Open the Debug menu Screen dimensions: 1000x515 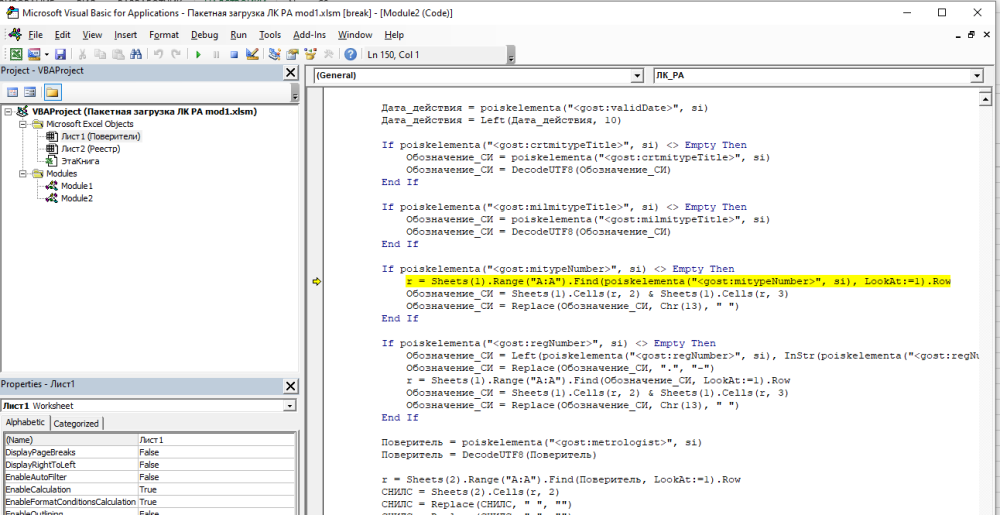204,34
